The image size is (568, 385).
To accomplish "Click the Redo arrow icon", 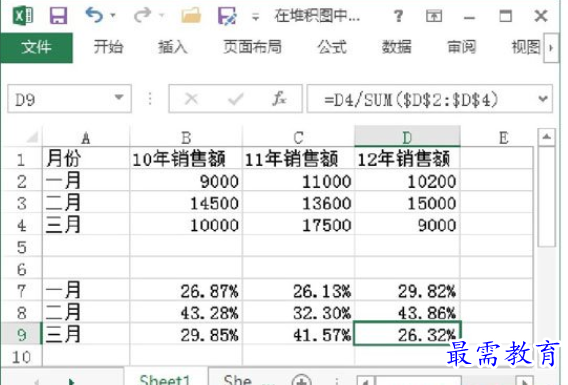I will point(142,15).
